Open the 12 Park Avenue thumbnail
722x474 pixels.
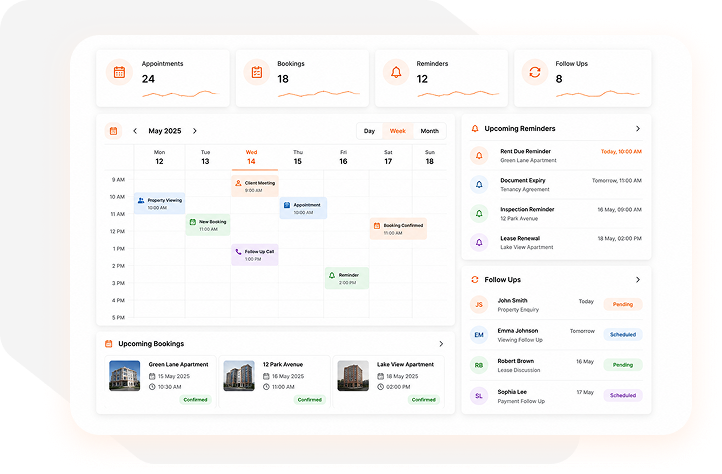coord(239,376)
